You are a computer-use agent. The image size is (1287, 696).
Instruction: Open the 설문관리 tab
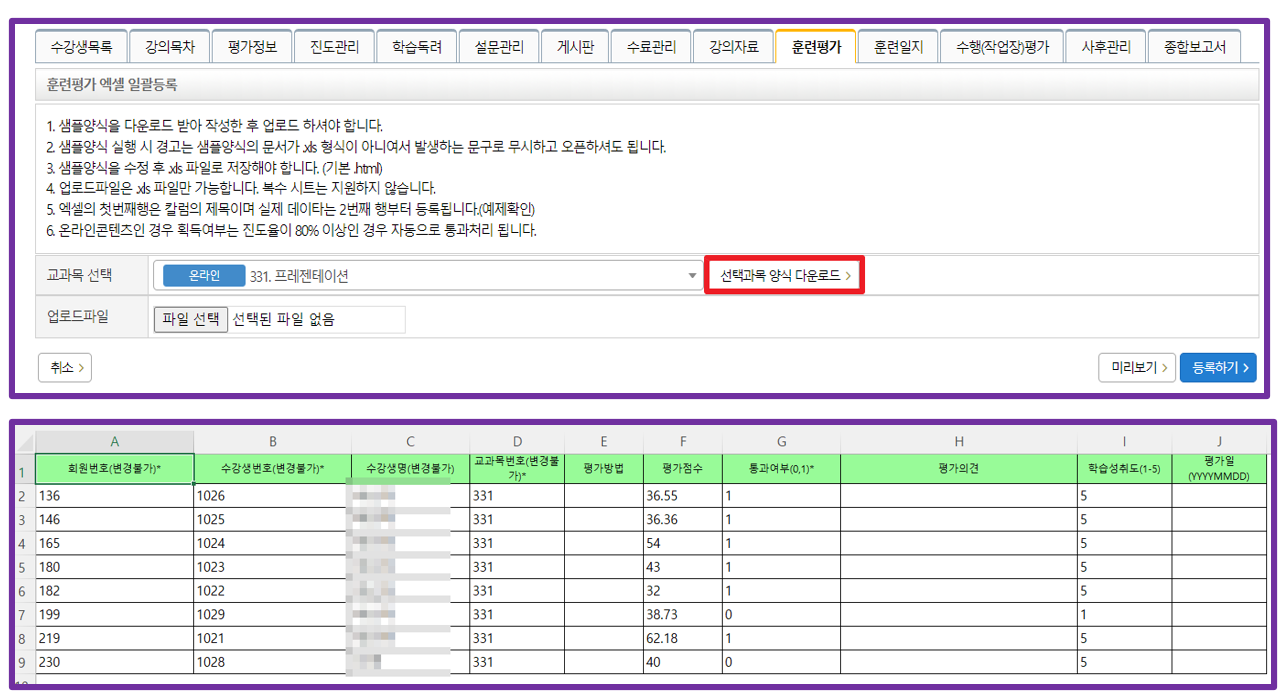(498, 46)
